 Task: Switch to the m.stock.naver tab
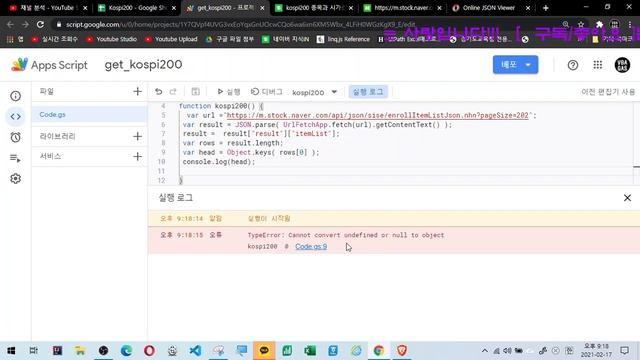402,8
